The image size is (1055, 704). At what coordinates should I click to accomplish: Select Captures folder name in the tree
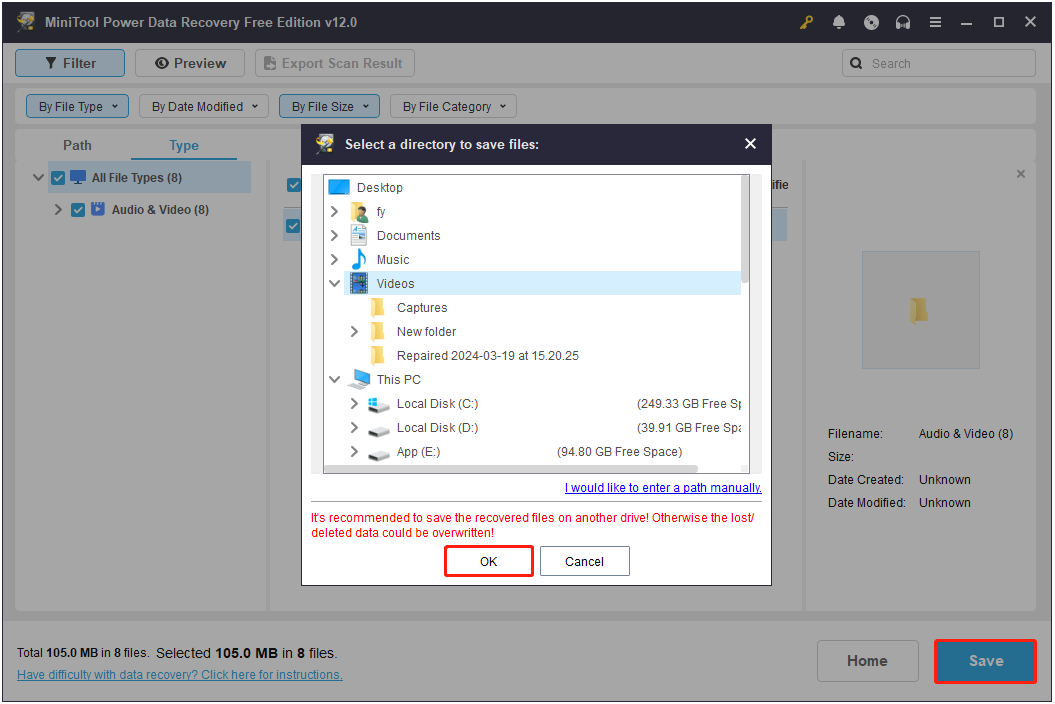(x=422, y=308)
